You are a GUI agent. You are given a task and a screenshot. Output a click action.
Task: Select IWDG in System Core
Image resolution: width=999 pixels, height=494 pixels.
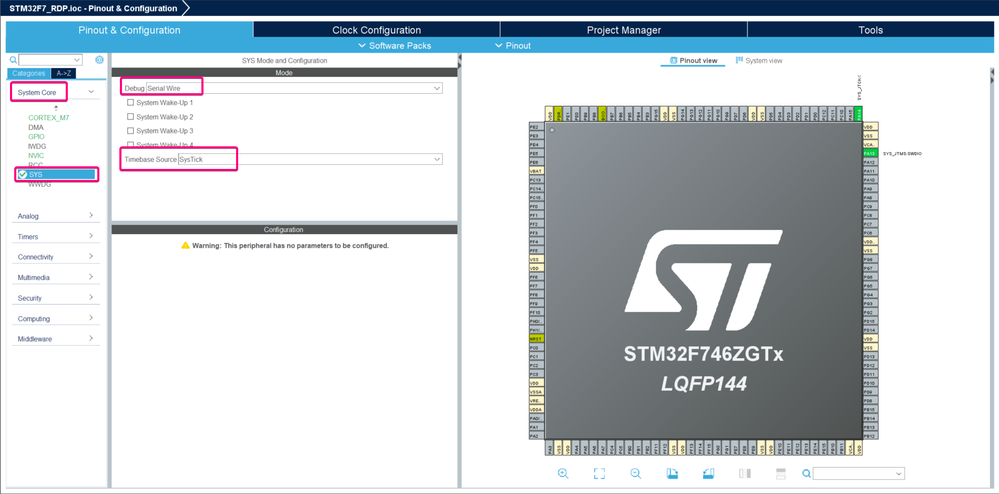[x=37, y=146]
